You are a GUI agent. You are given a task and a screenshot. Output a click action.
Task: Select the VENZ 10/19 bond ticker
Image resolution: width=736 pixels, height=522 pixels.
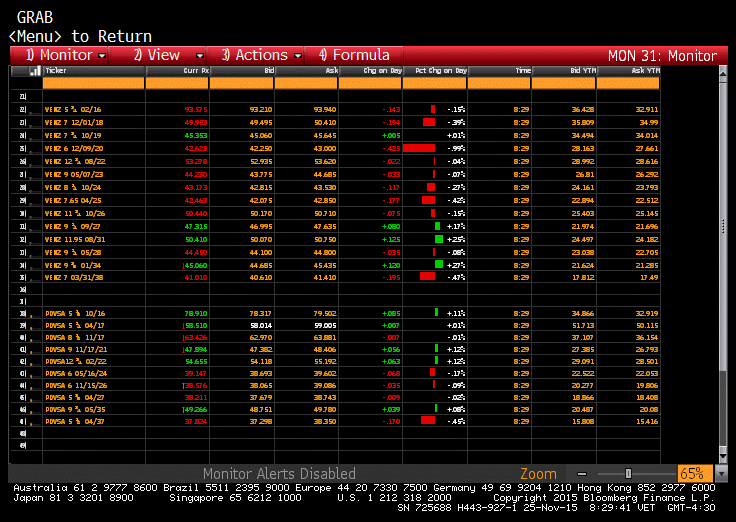click(73, 136)
